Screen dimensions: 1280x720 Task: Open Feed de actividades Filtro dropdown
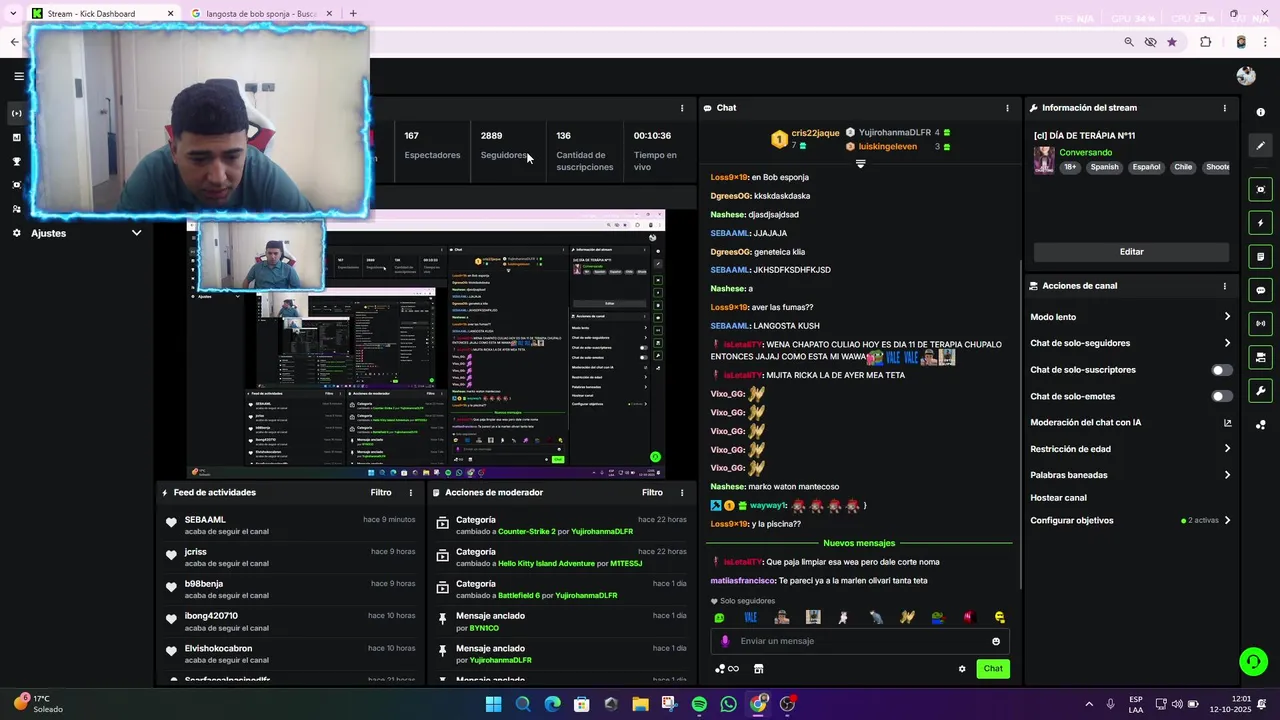[x=381, y=492]
